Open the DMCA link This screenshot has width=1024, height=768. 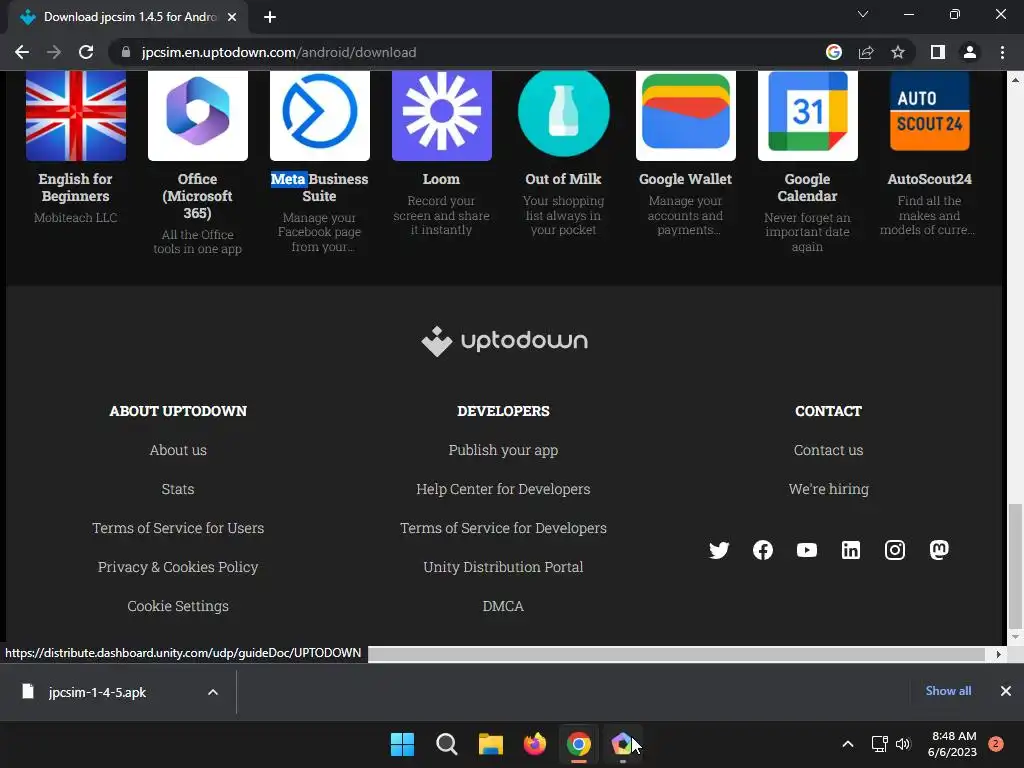pos(503,606)
